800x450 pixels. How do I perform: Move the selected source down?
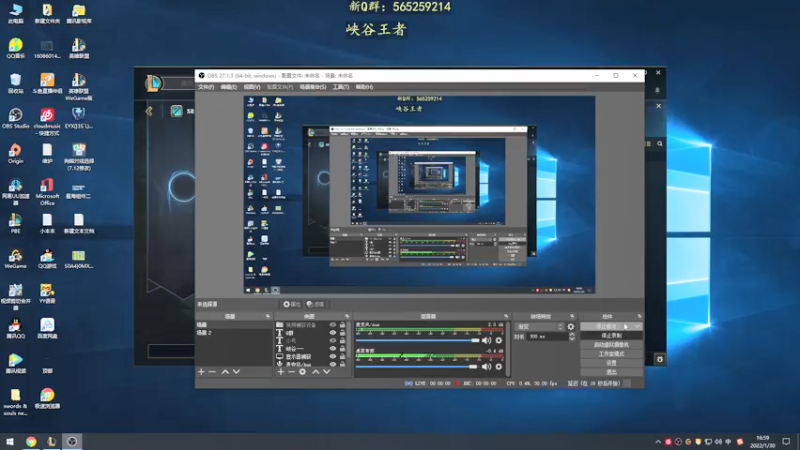click(327, 371)
